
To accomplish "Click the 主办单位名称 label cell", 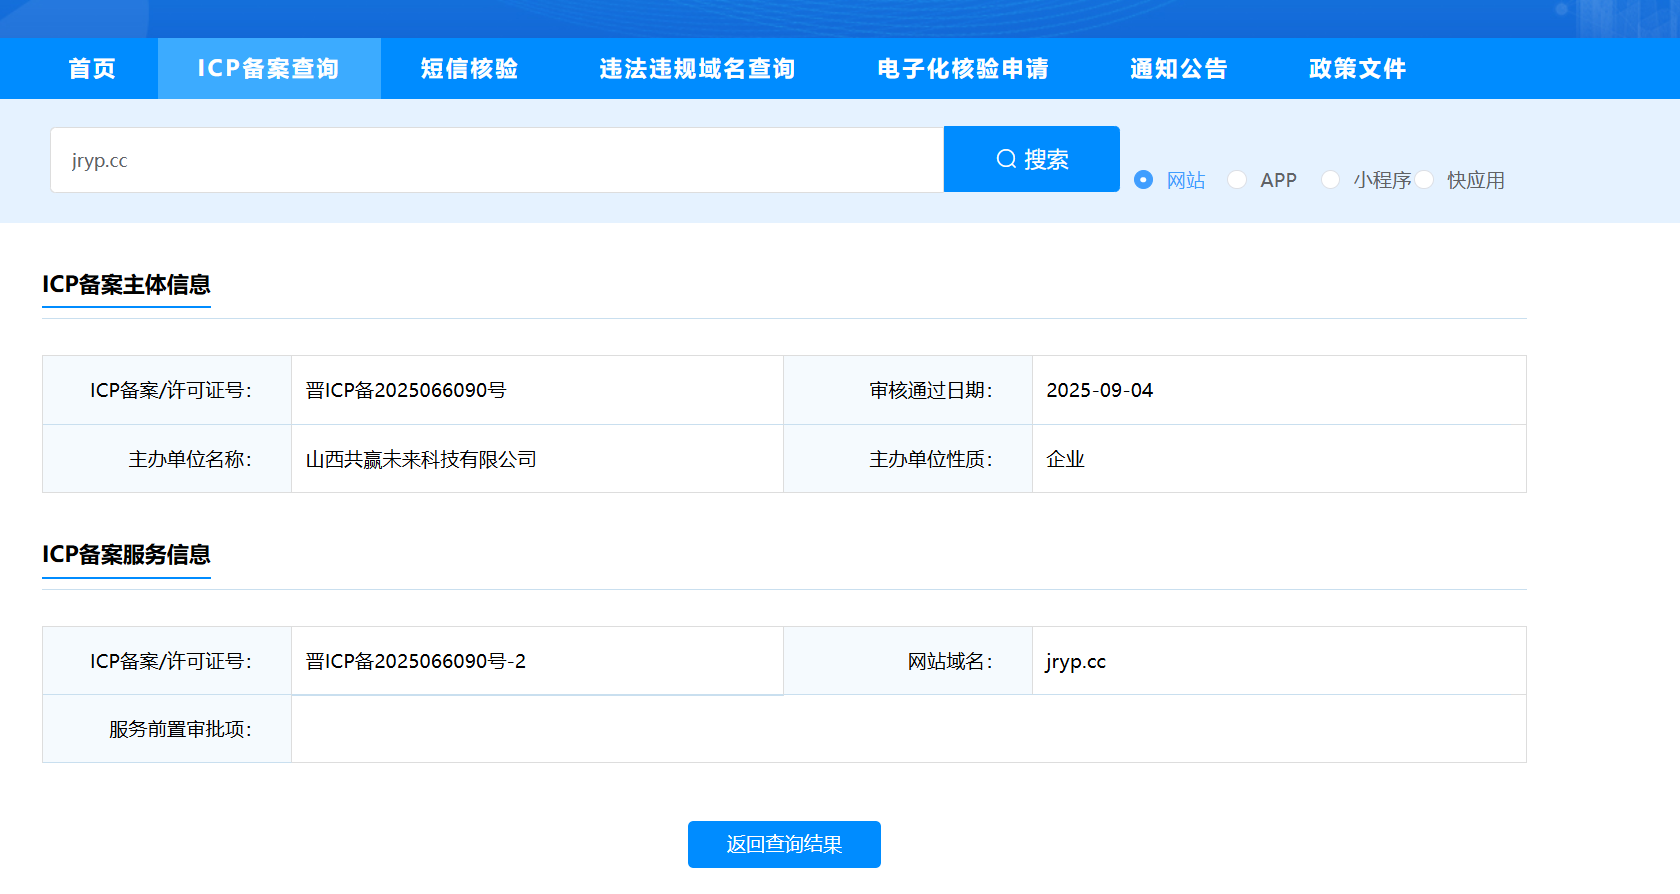I will coord(167,459).
